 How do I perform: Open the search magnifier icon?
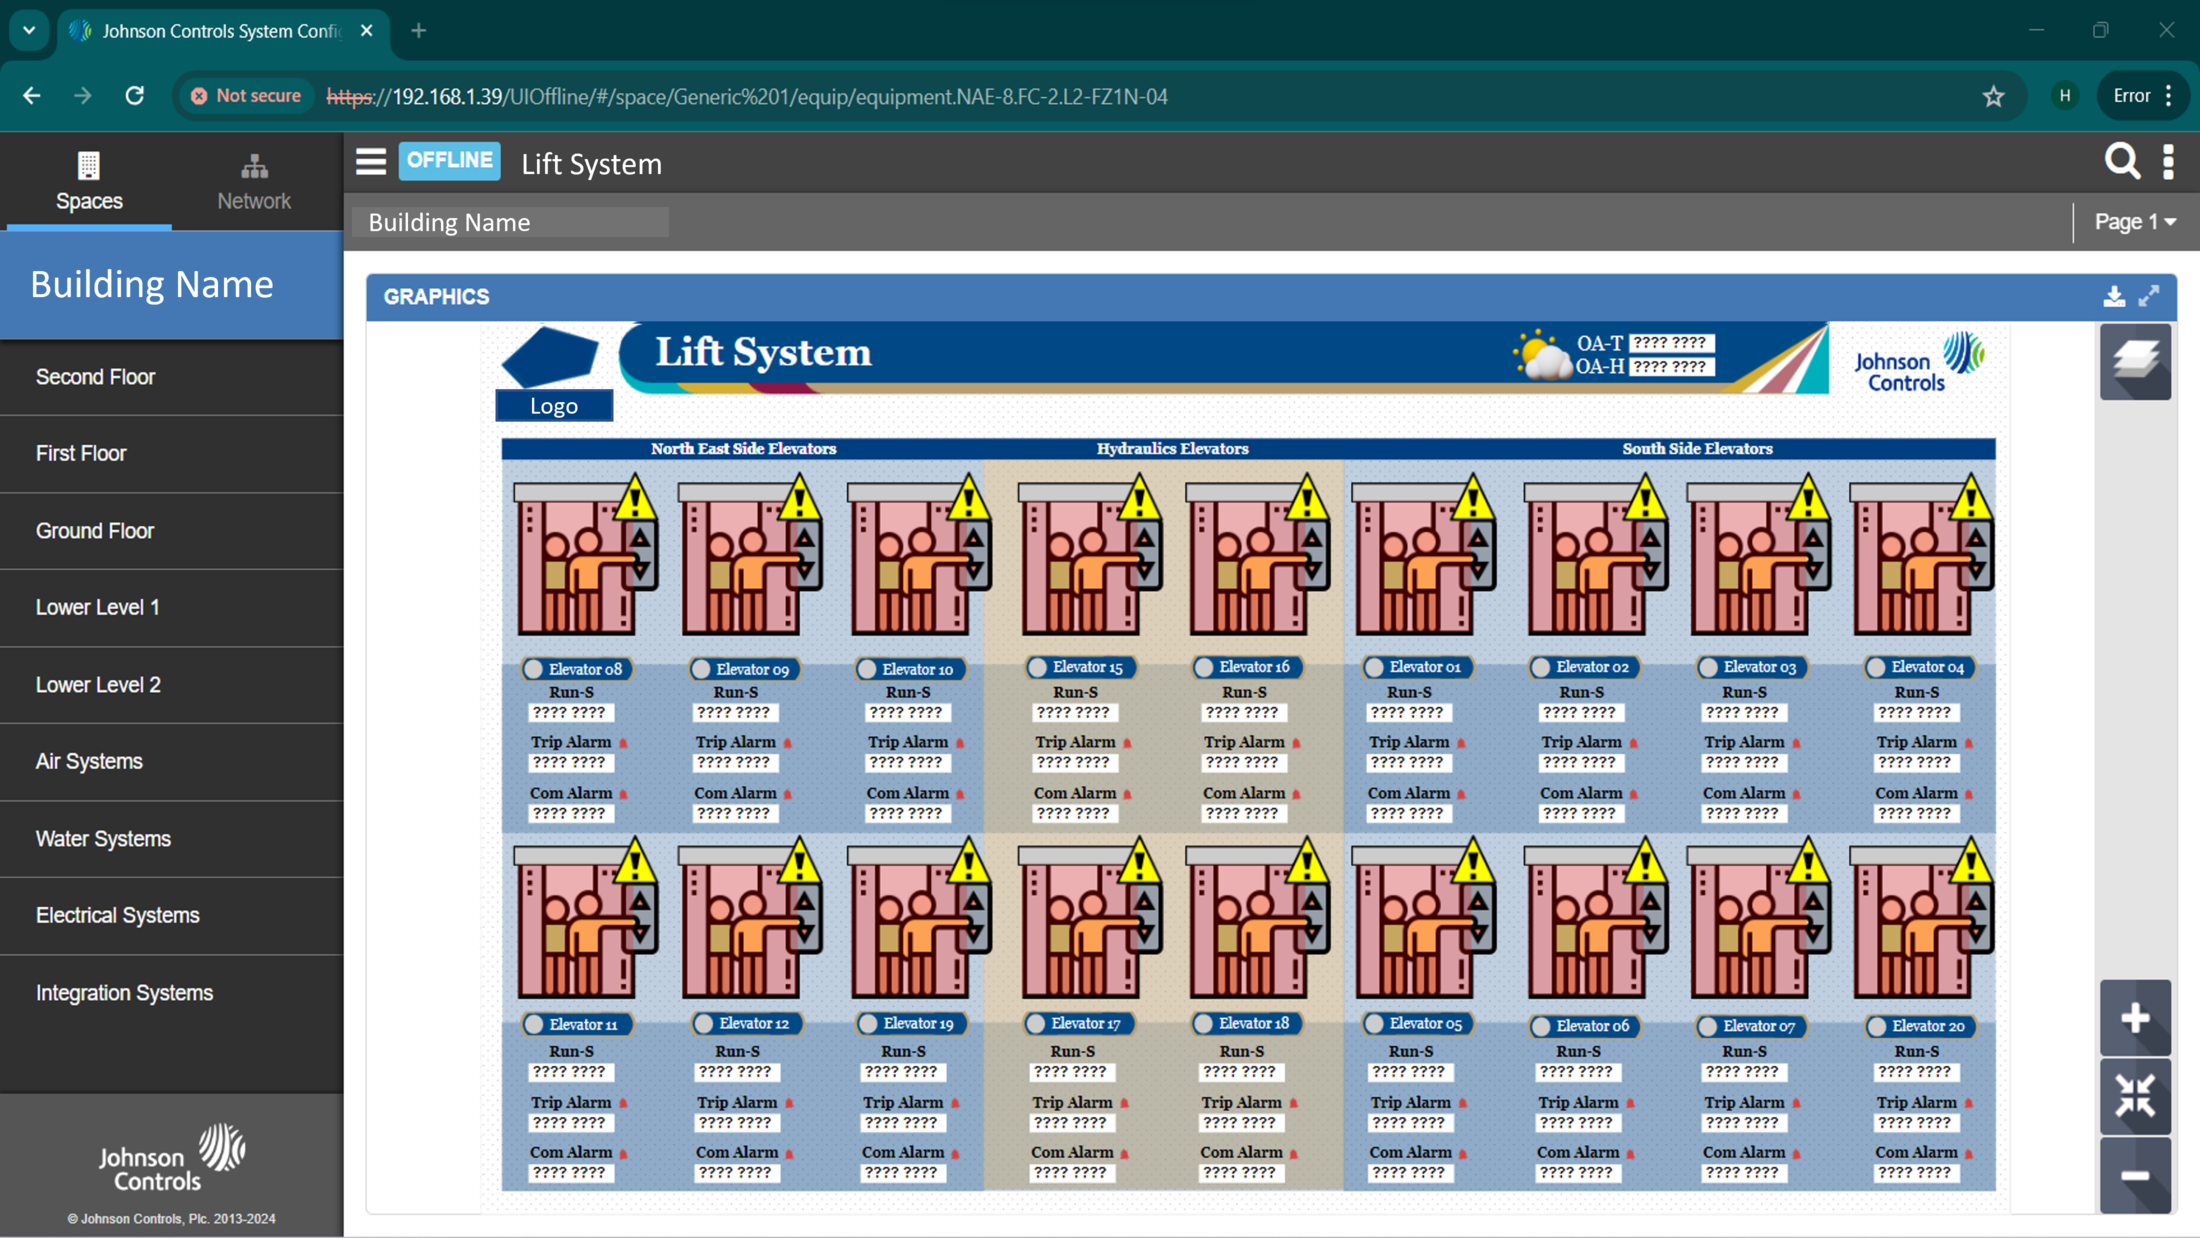tap(2121, 161)
